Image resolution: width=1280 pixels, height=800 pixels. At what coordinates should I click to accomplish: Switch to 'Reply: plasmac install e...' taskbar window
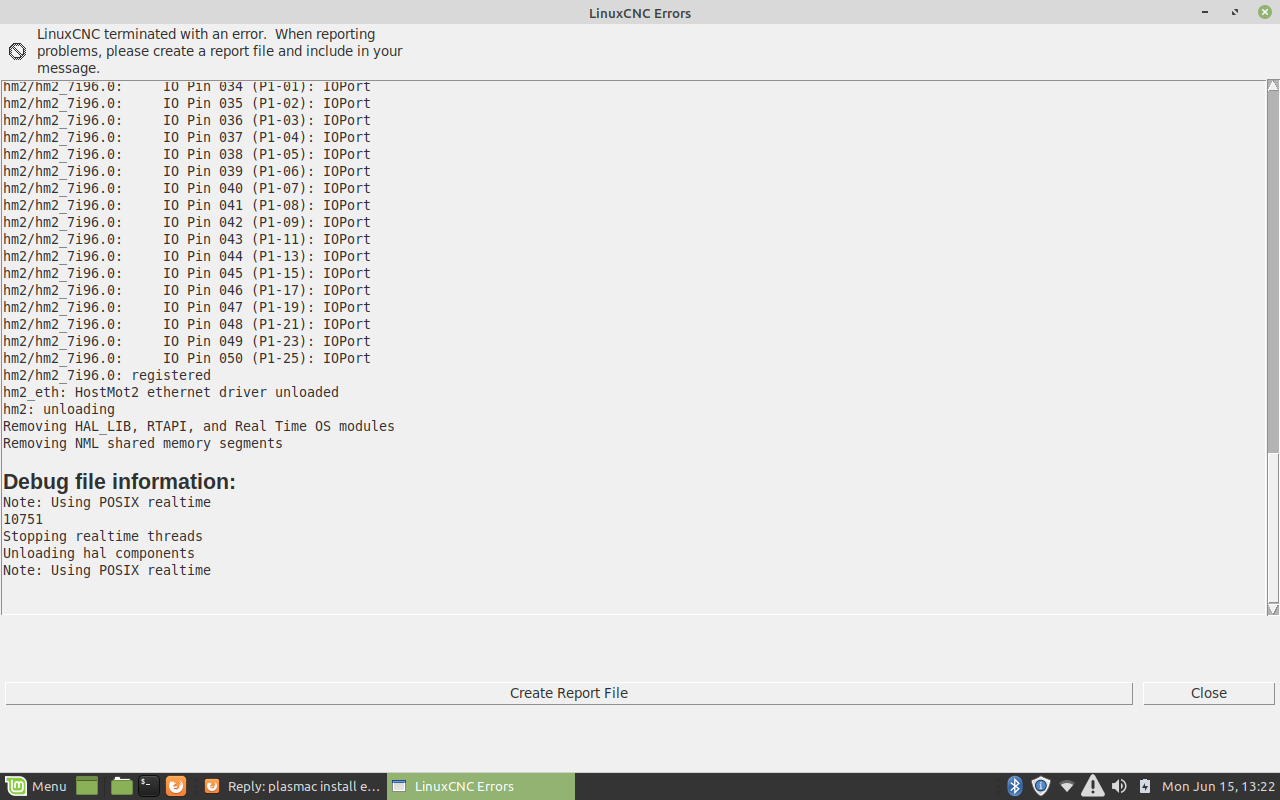[293, 786]
